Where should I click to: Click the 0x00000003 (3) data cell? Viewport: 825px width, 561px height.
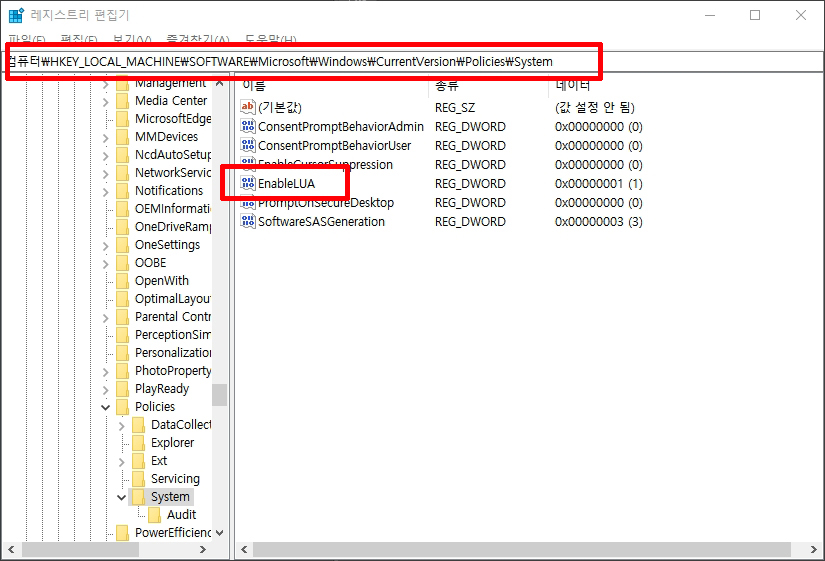599,222
